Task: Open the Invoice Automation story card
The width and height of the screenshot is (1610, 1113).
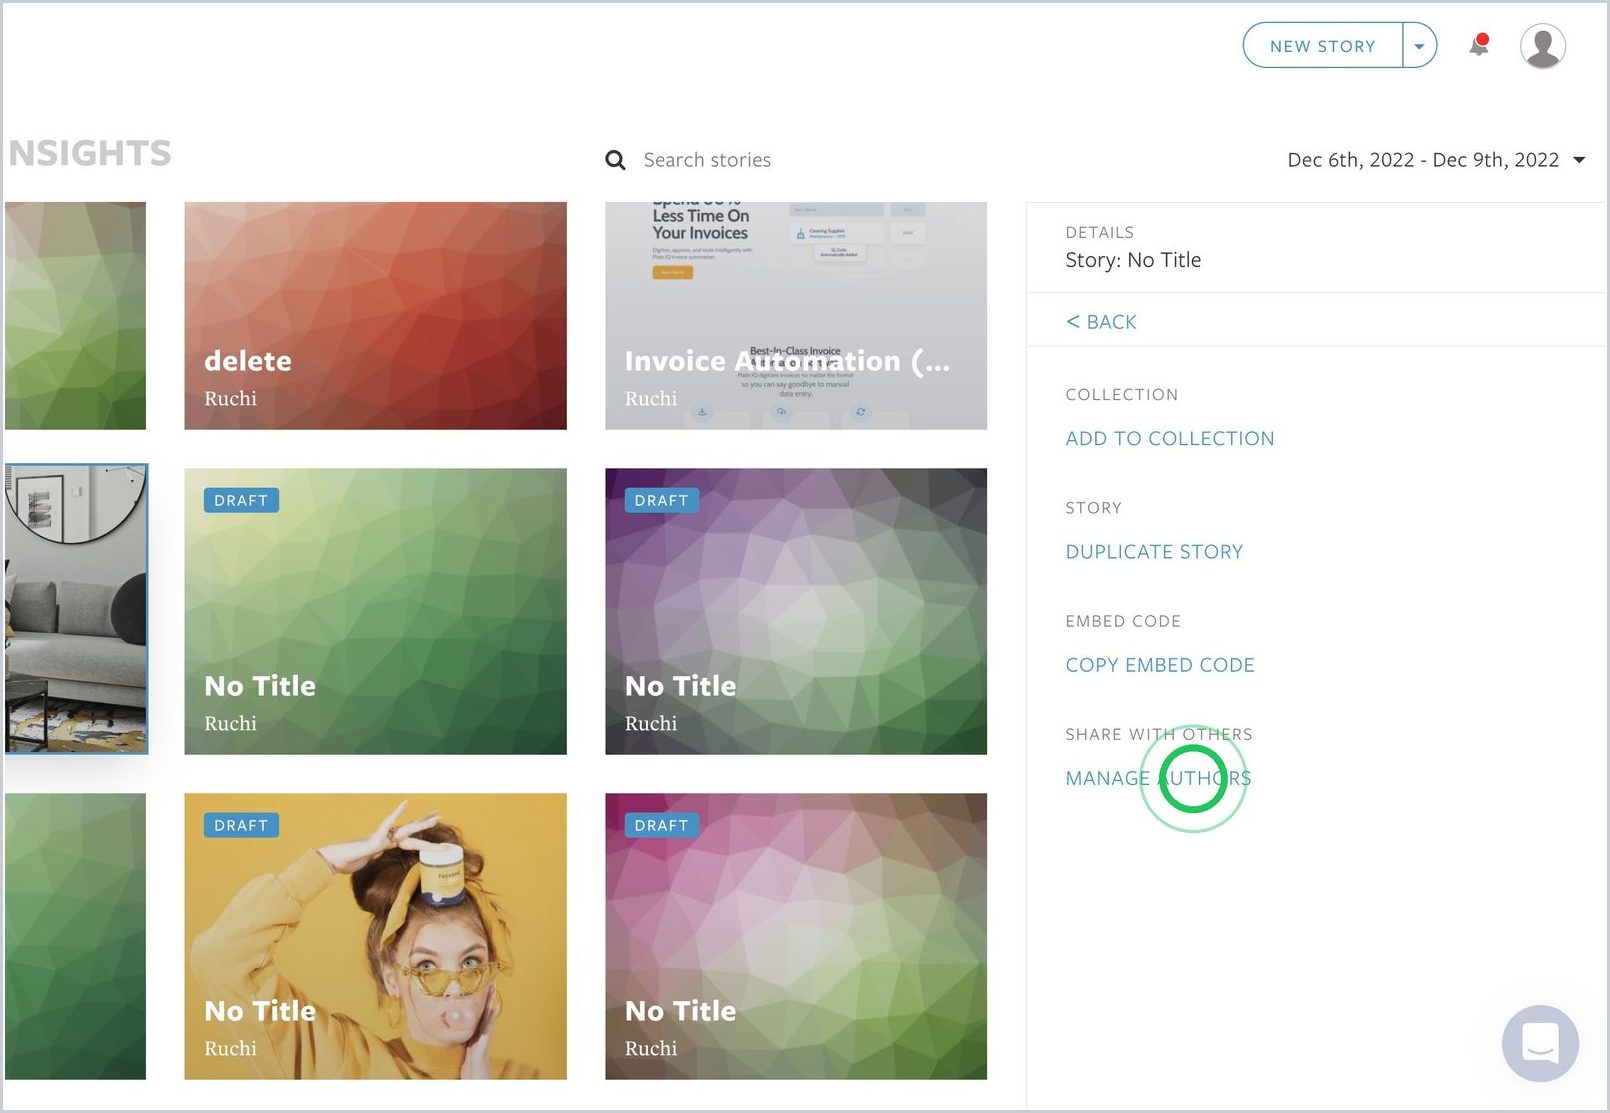Action: click(796, 316)
